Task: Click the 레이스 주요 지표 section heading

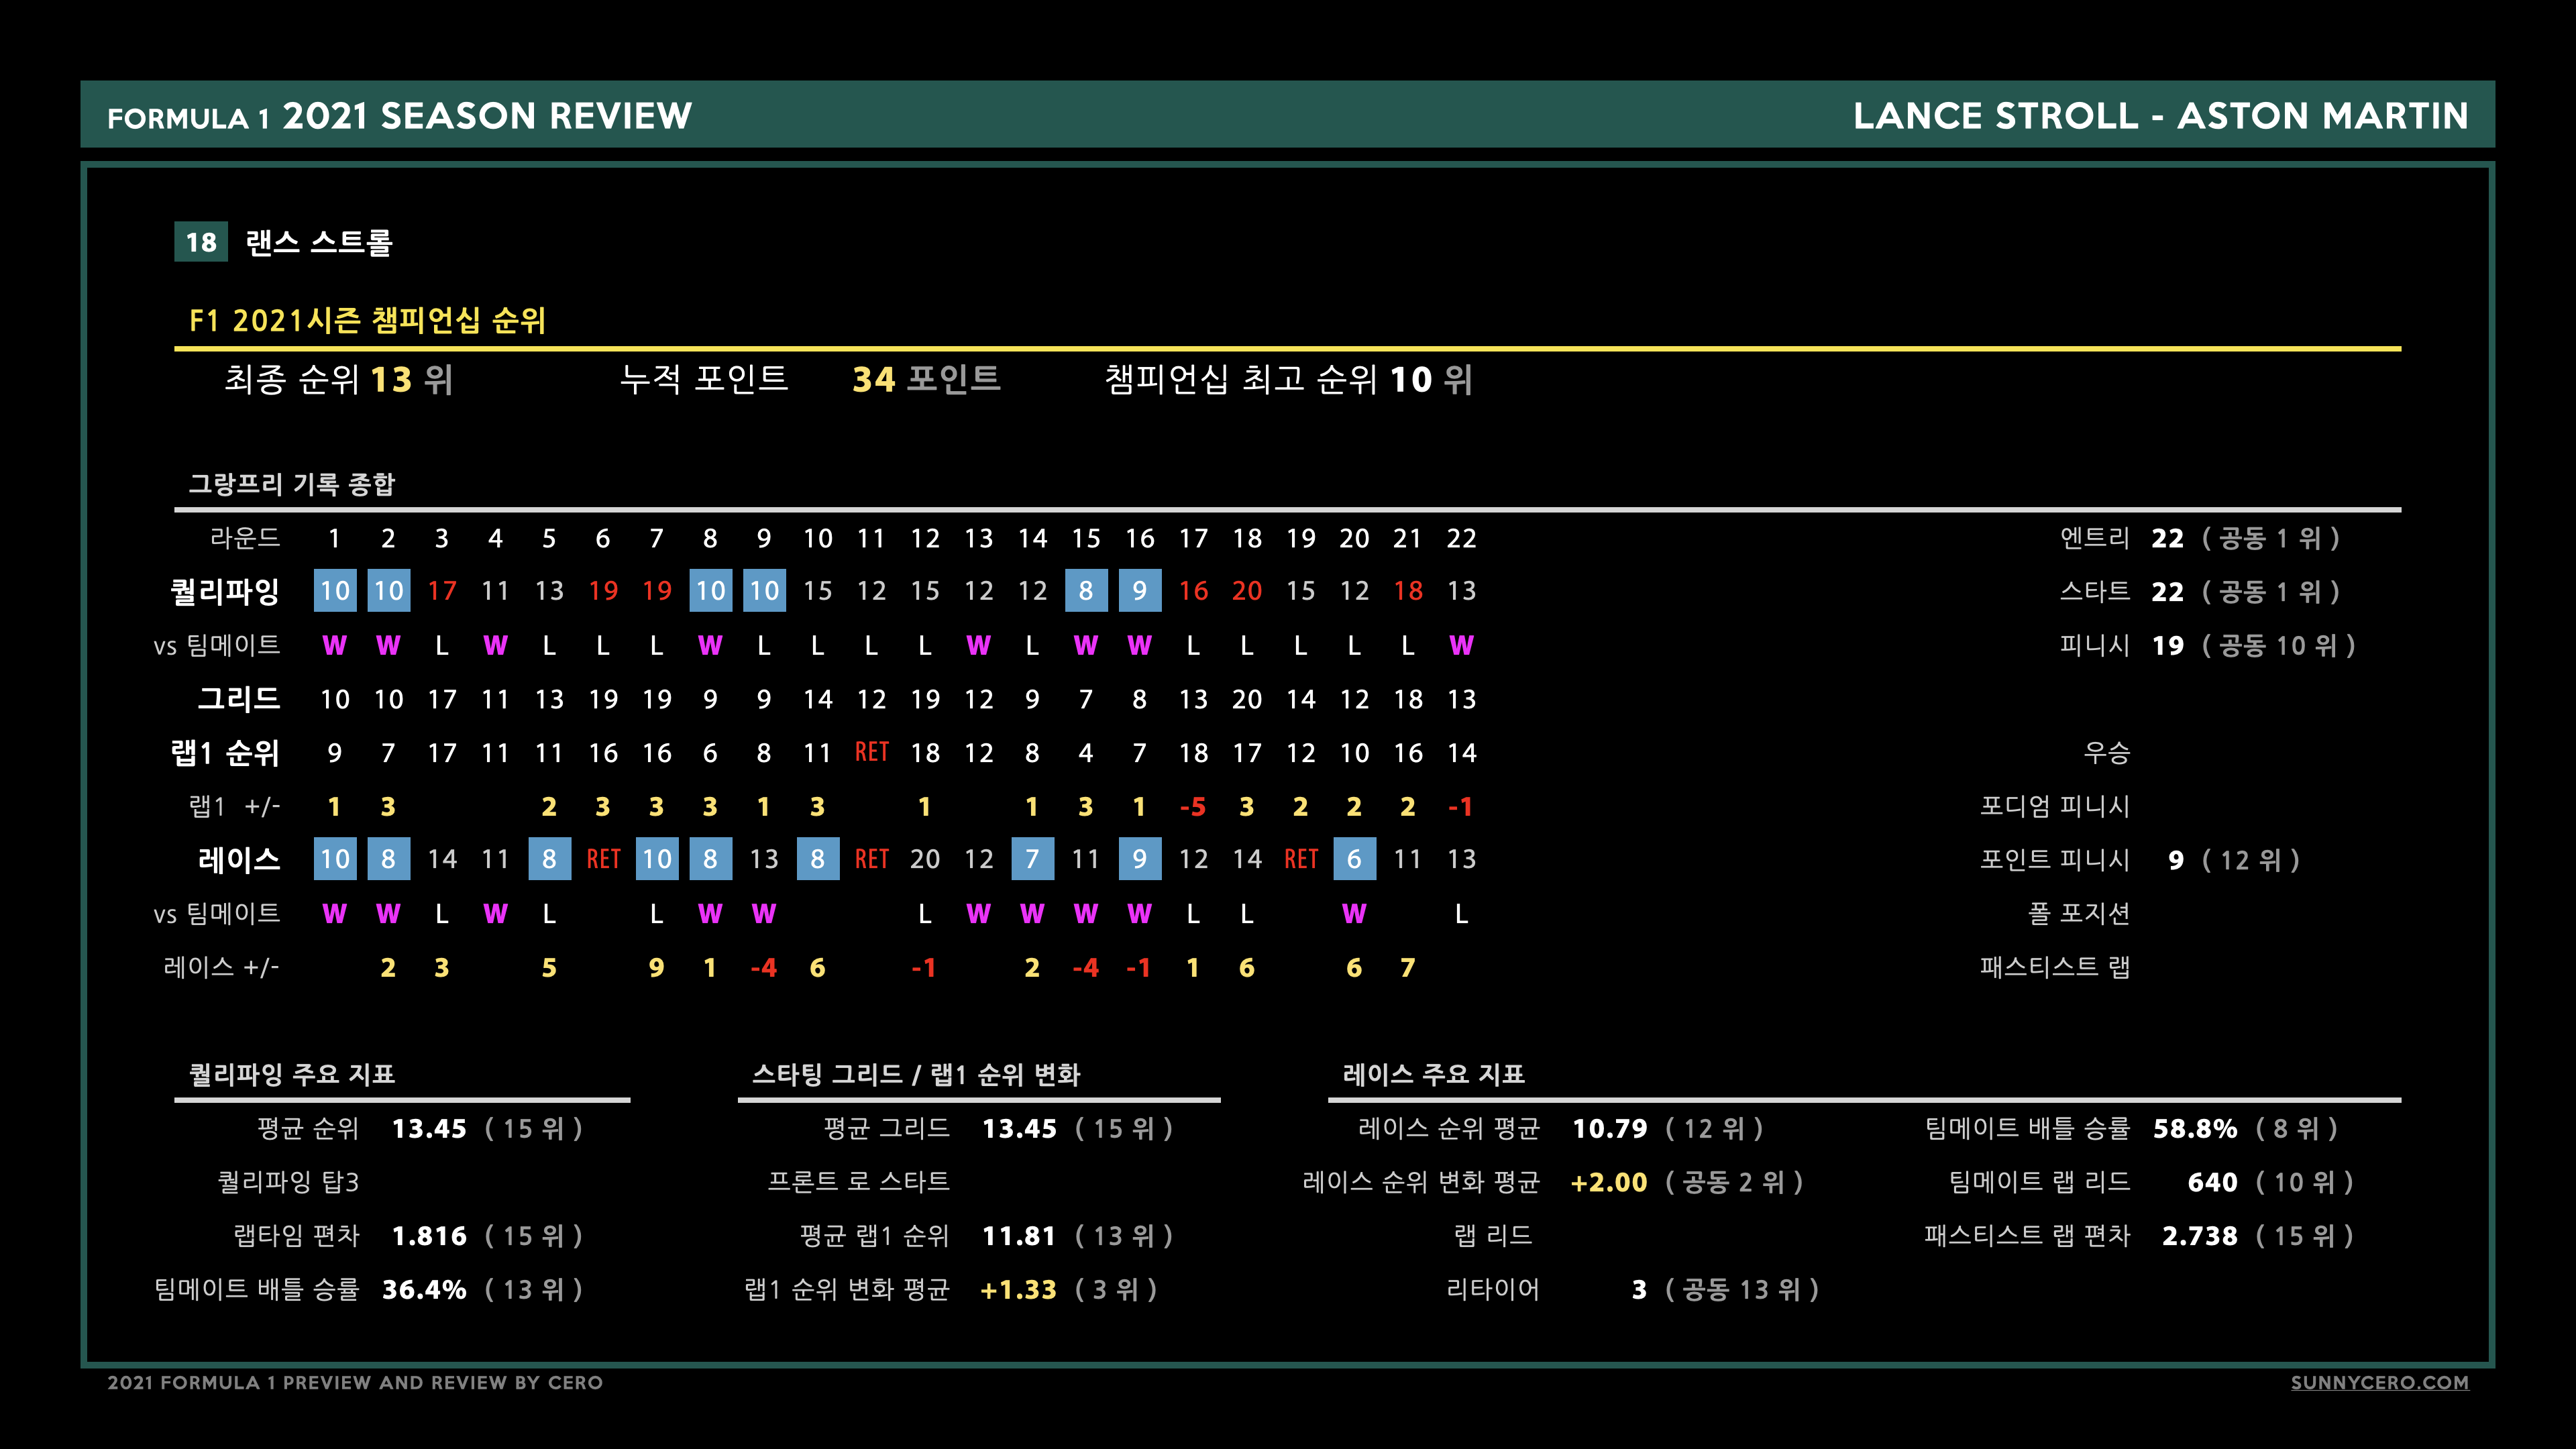Action: coord(1433,1074)
